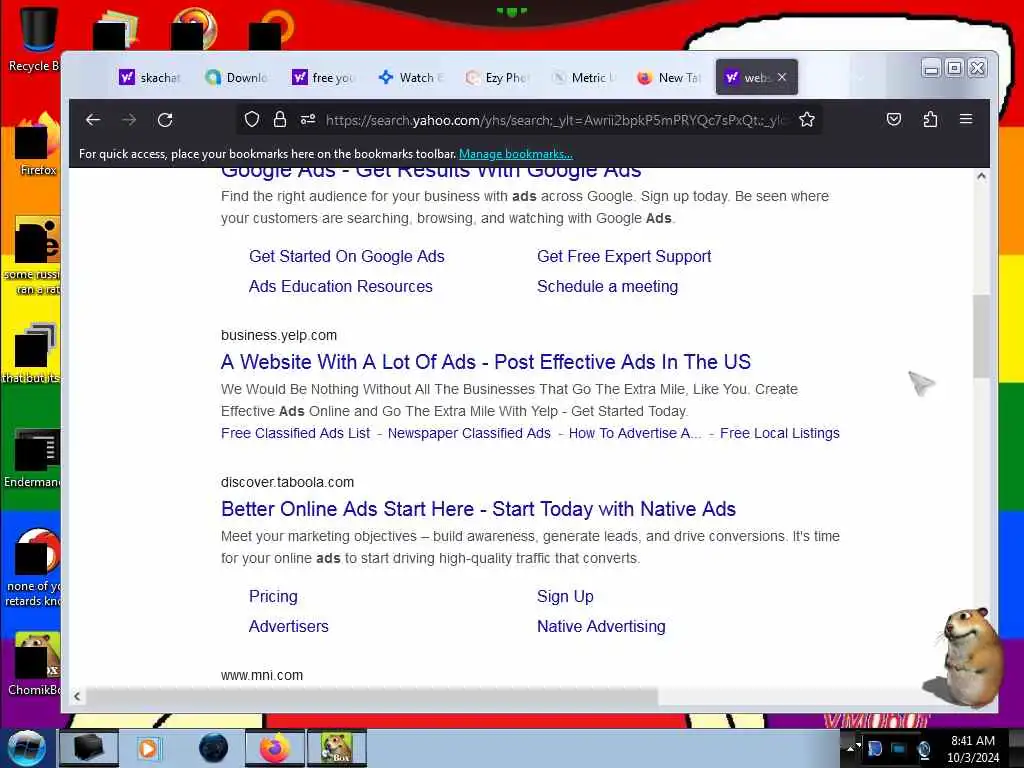
Task: Open Get Free Expert Support link
Action: click(624, 257)
